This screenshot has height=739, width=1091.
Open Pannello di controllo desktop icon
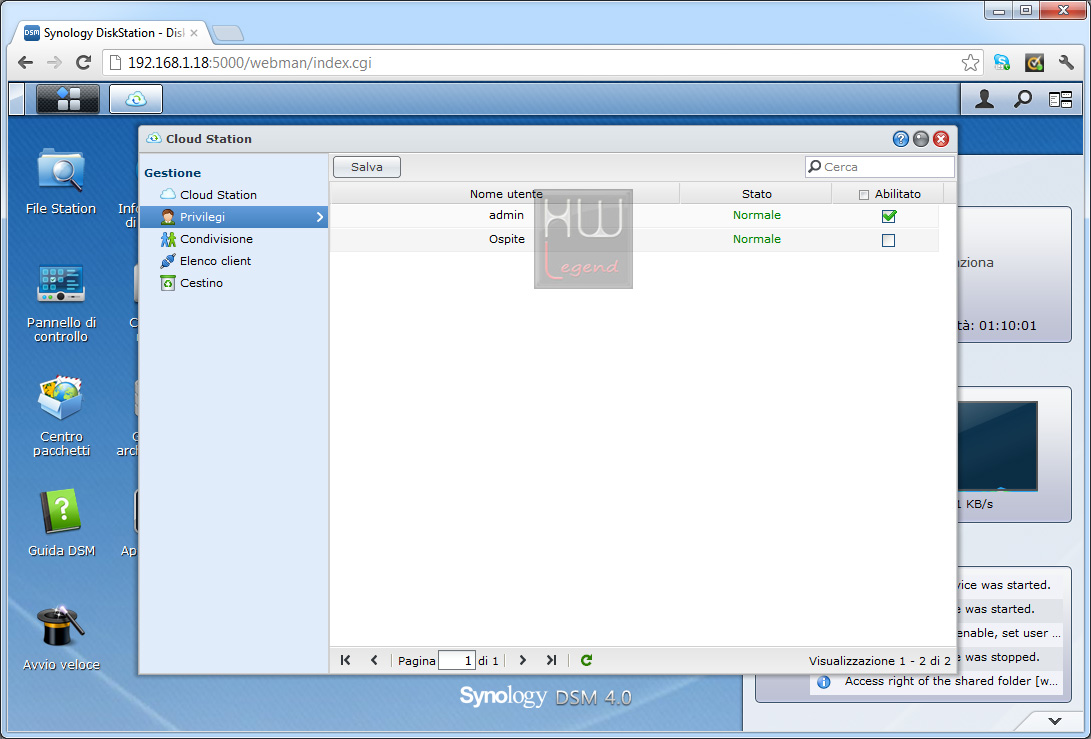click(x=61, y=303)
